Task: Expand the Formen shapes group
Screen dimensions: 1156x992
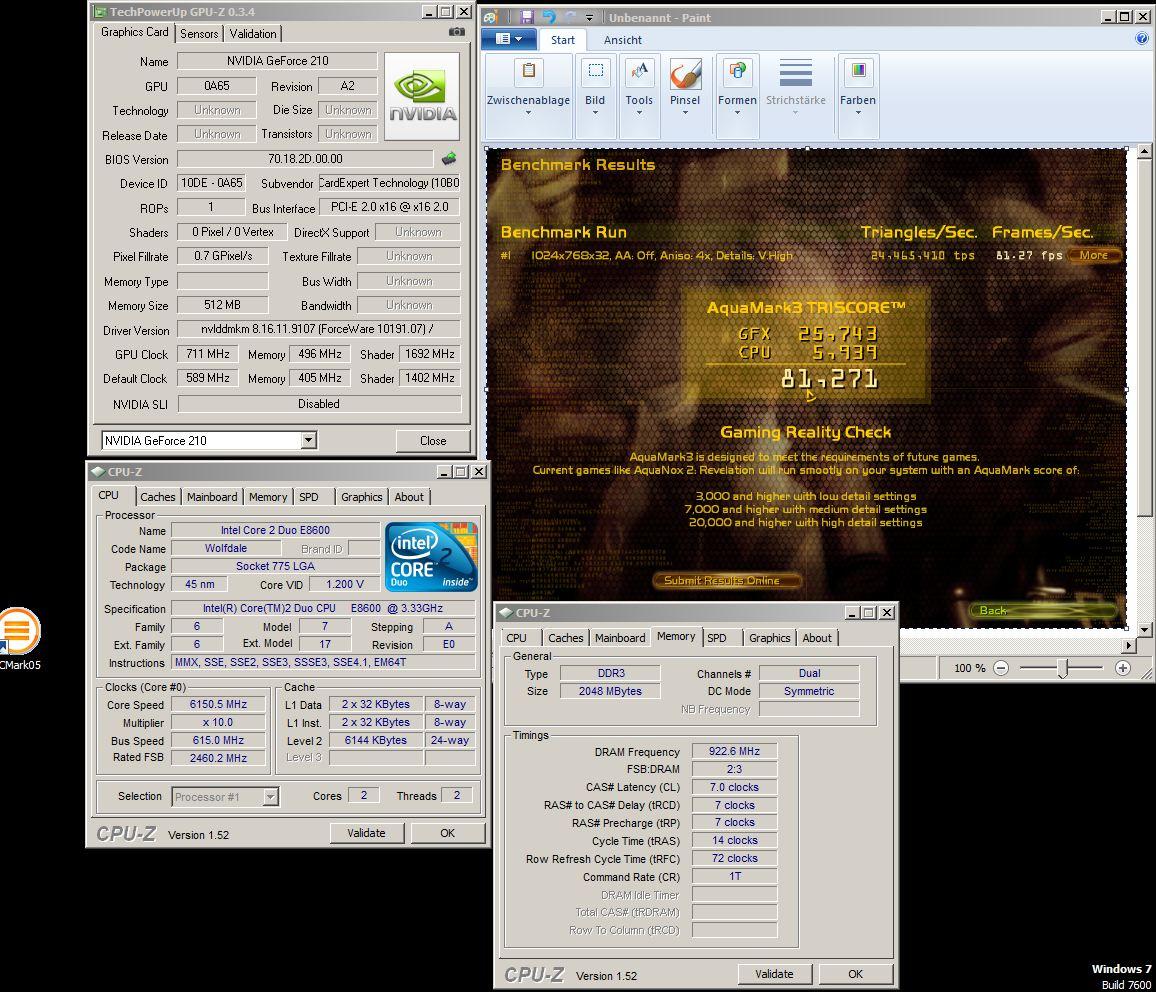Action: click(737, 96)
